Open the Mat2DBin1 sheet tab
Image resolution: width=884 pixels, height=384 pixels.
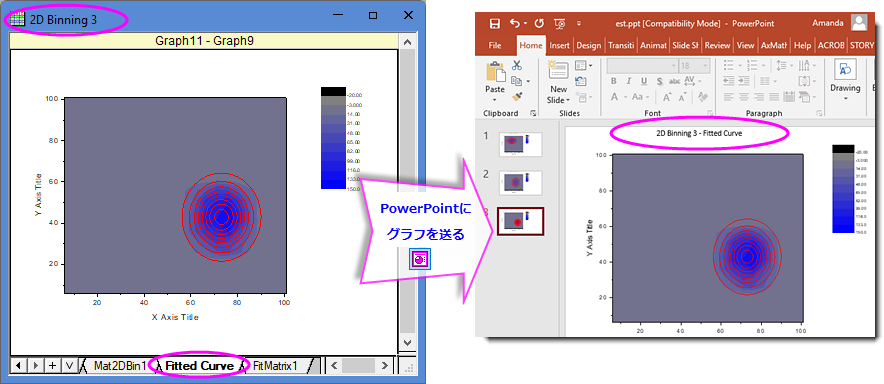[120, 366]
